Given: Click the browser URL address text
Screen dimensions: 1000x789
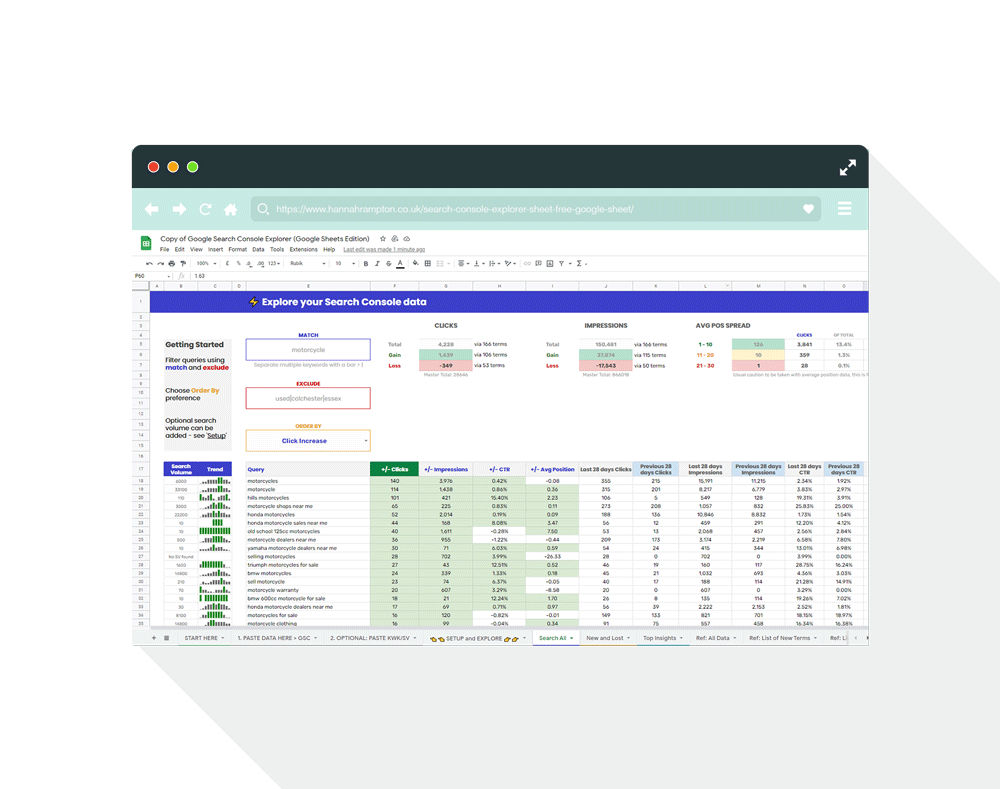Looking at the screenshot, I should [455, 209].
